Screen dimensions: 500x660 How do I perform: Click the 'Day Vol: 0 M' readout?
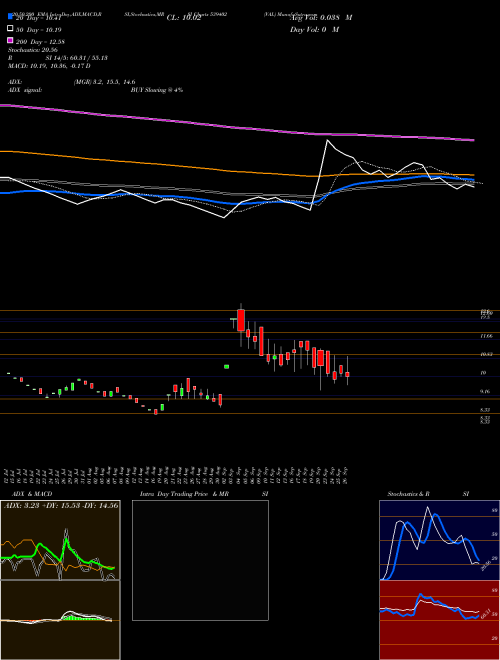tap(314, 30)
